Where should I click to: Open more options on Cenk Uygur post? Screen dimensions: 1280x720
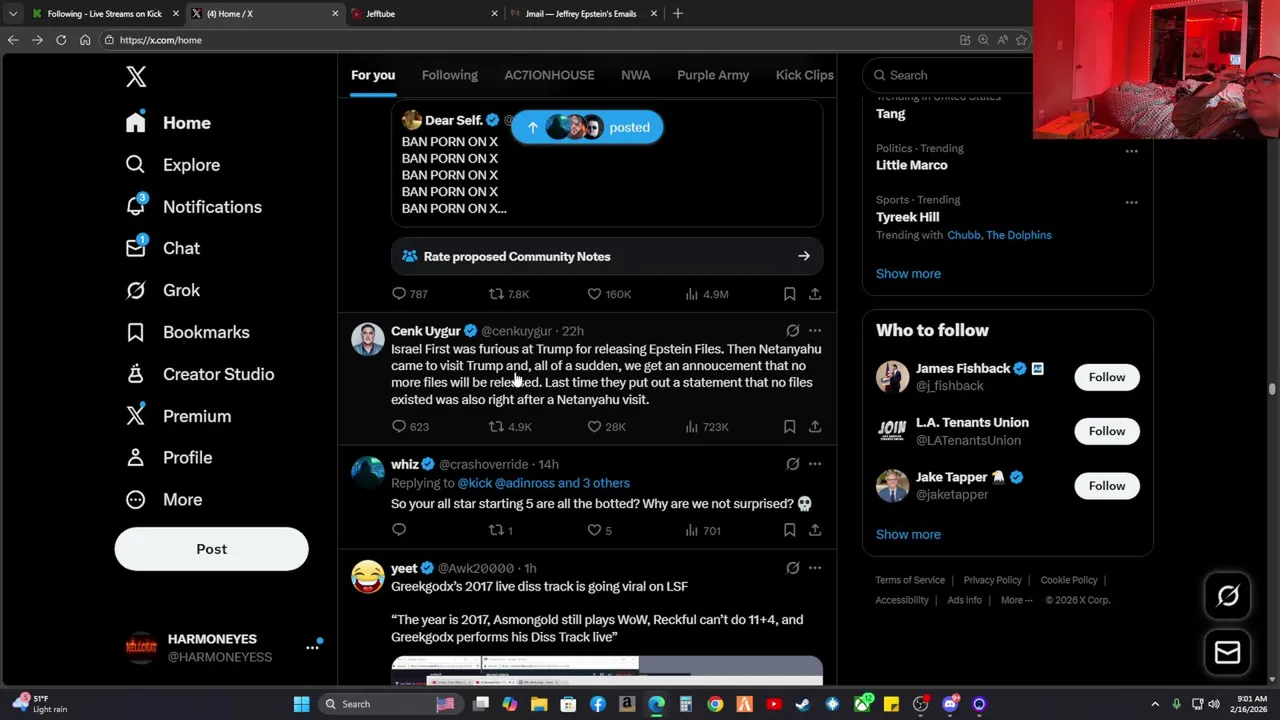[x=815, y=331]
